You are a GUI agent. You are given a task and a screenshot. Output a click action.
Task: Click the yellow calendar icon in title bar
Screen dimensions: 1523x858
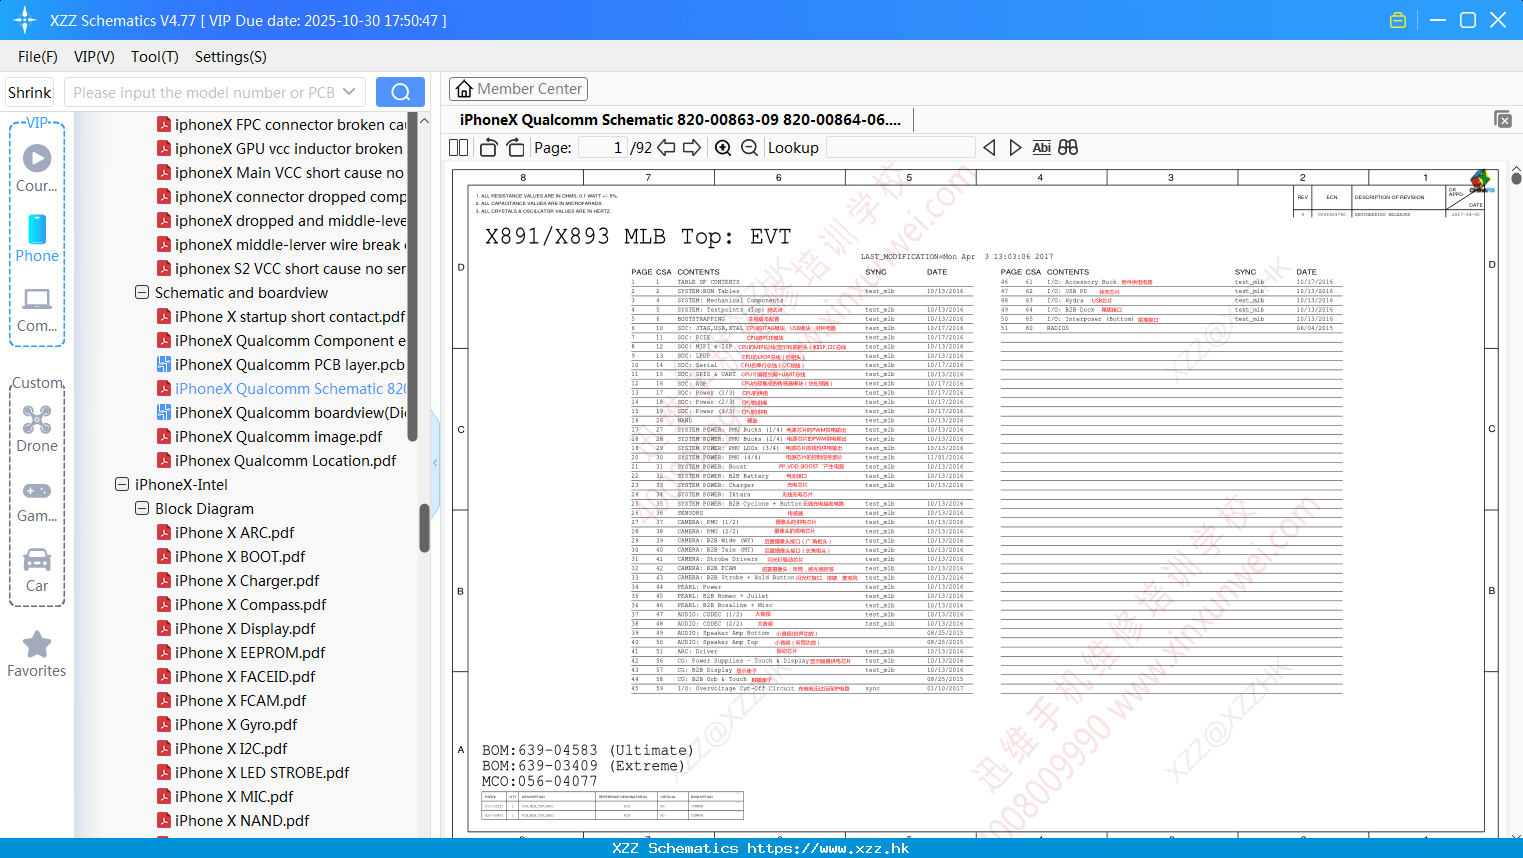tap(1398, 20)
